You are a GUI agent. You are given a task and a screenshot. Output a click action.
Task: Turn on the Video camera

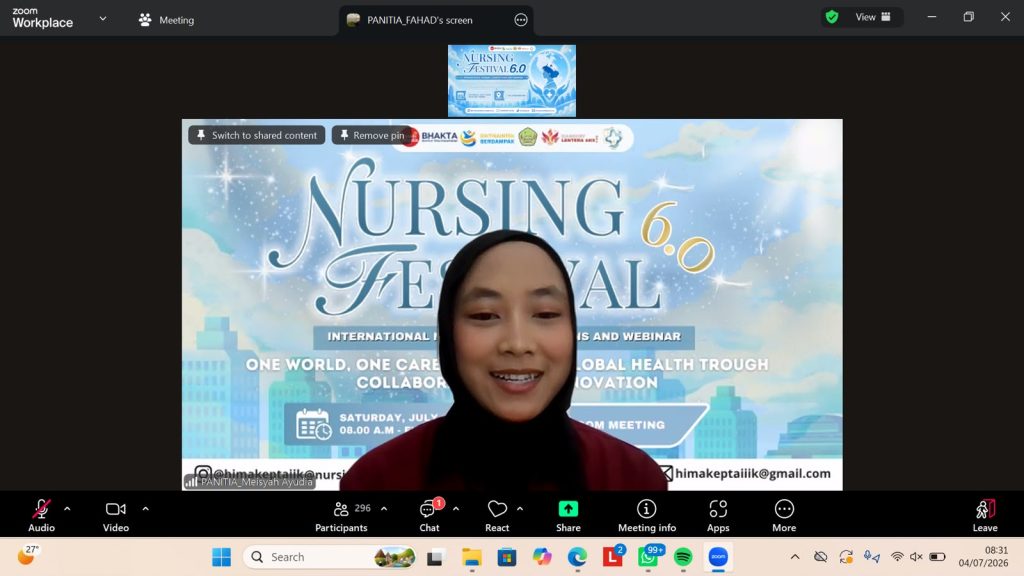(x=116, y=515)
